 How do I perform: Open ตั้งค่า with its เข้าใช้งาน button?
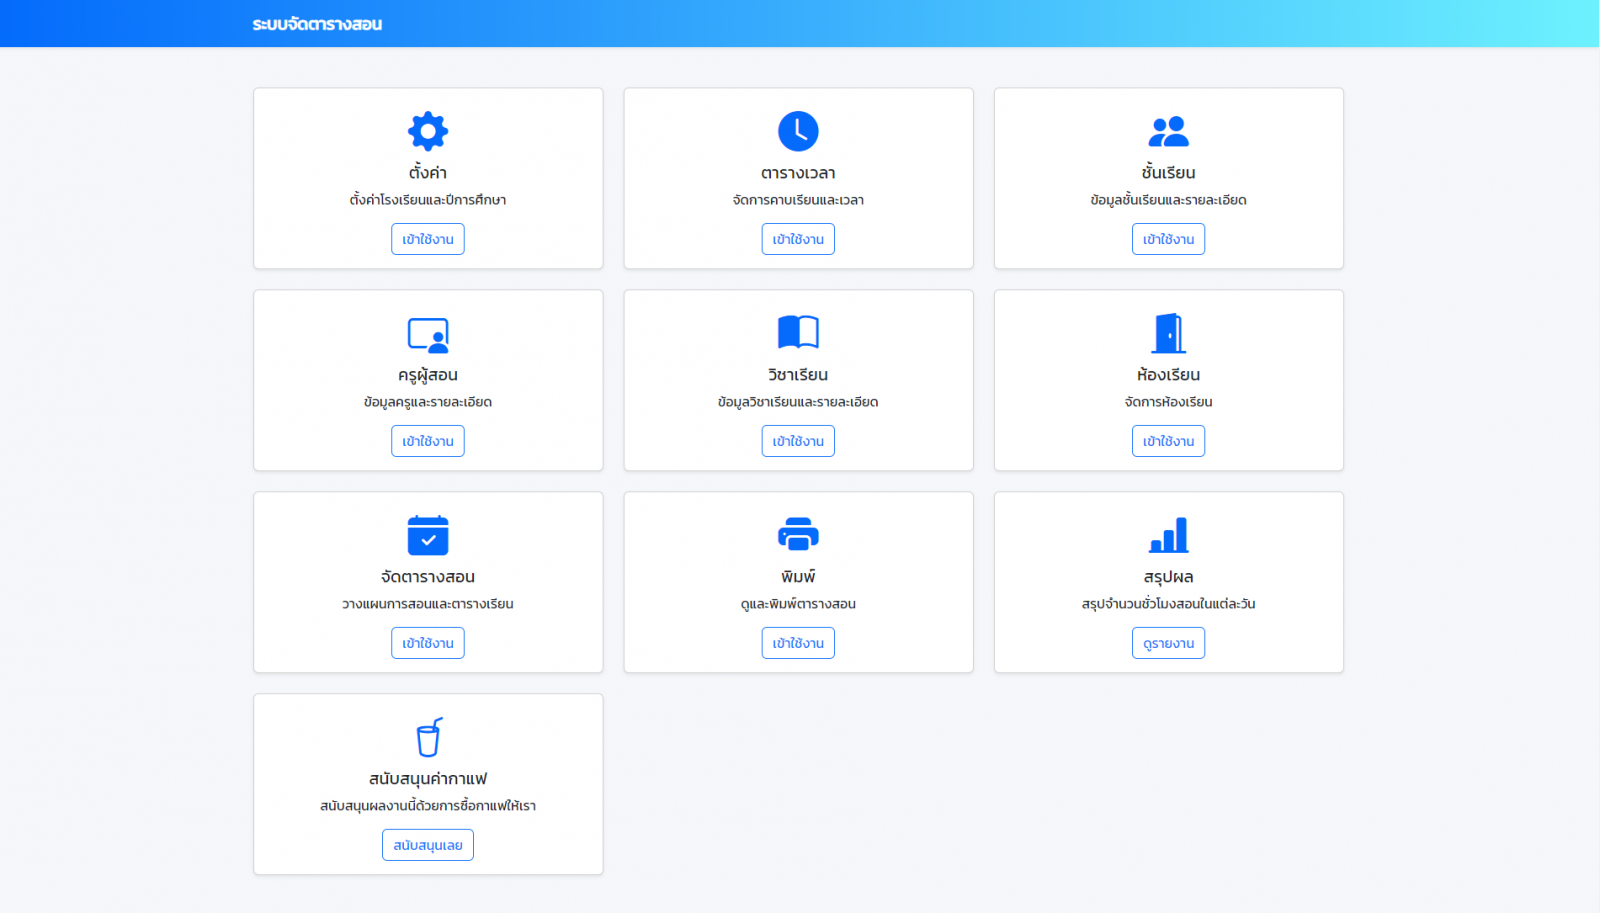tap(428, 239)
